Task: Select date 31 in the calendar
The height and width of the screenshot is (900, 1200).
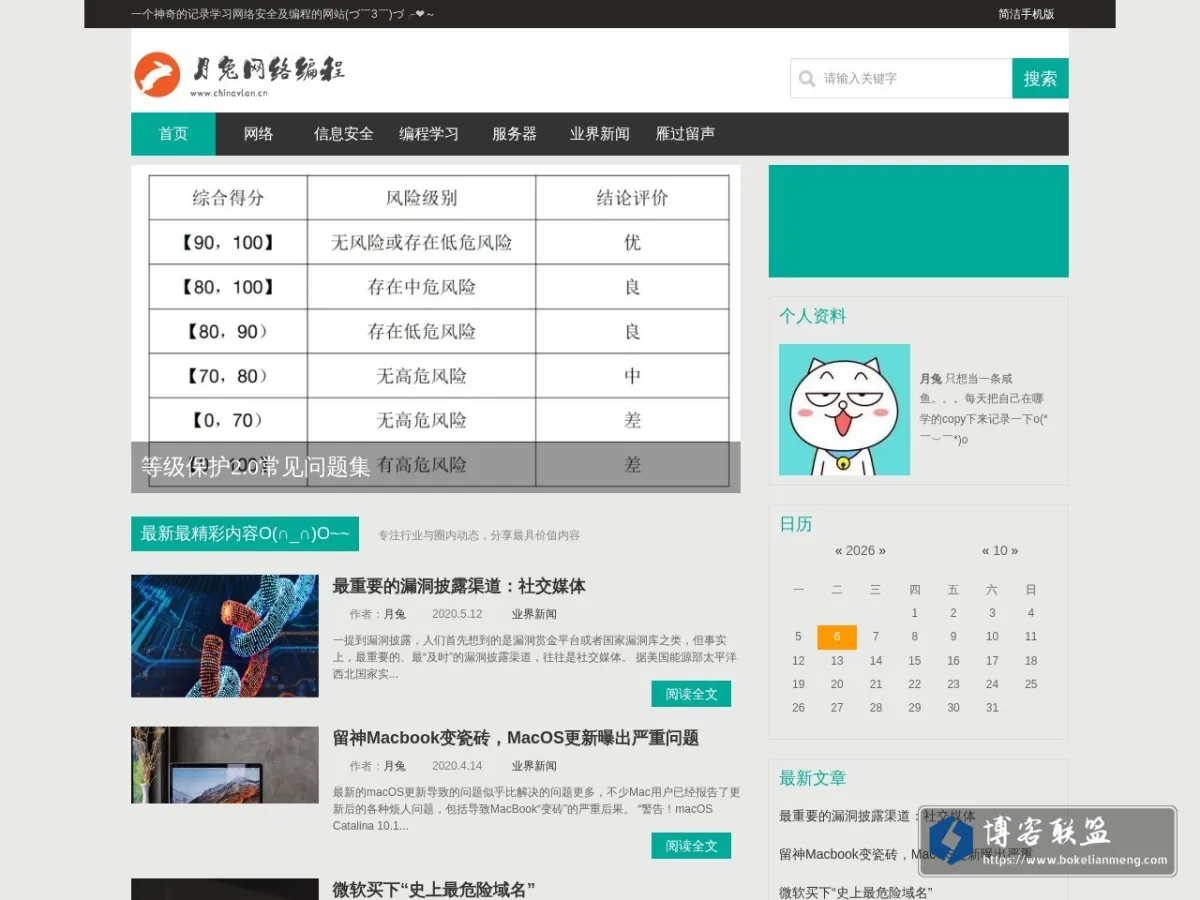Action: [992, 708]
